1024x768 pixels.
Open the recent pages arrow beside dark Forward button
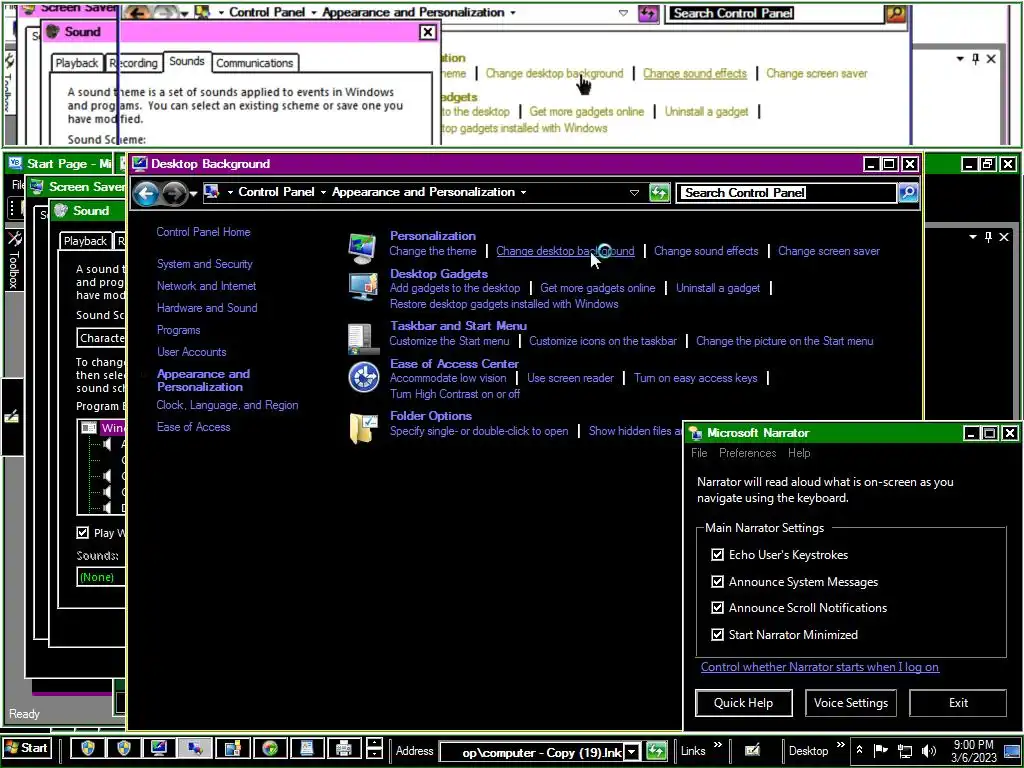coord(193,194)
